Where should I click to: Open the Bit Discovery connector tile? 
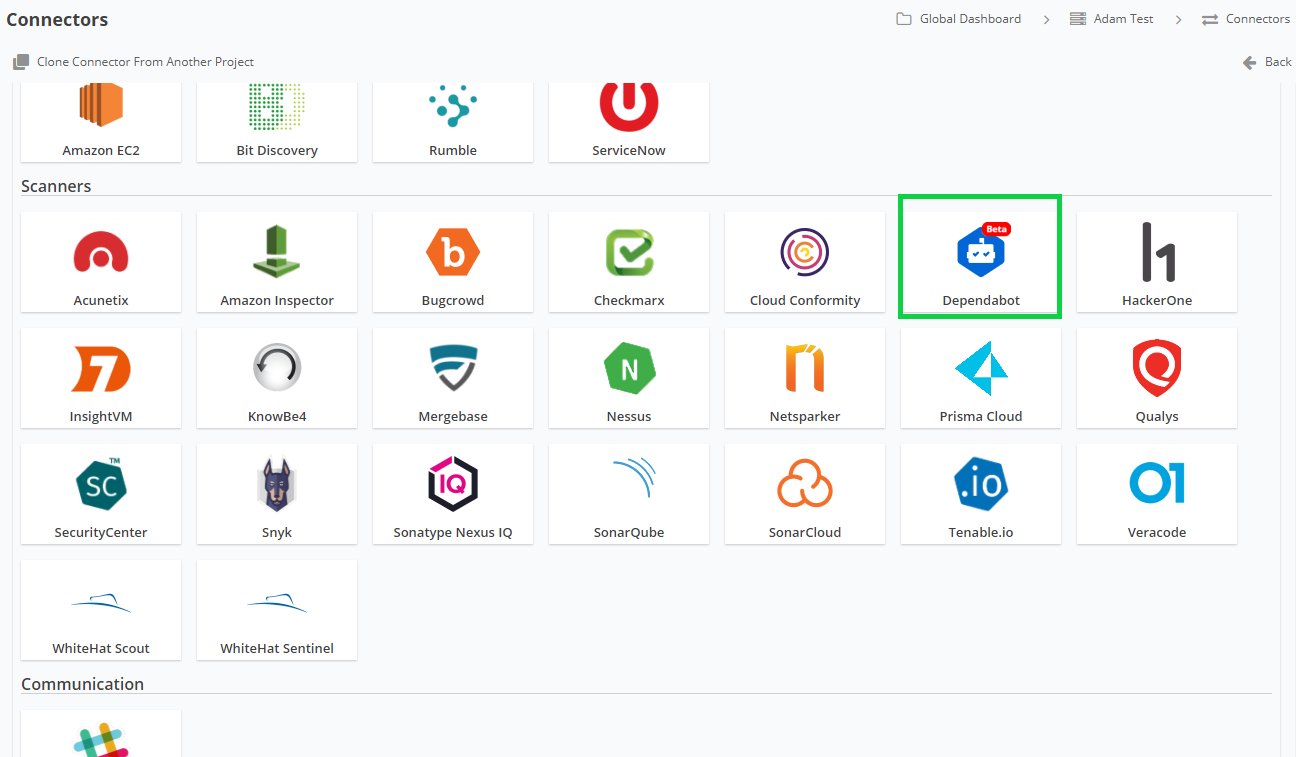pyautogui.click(x=277, y=122)
